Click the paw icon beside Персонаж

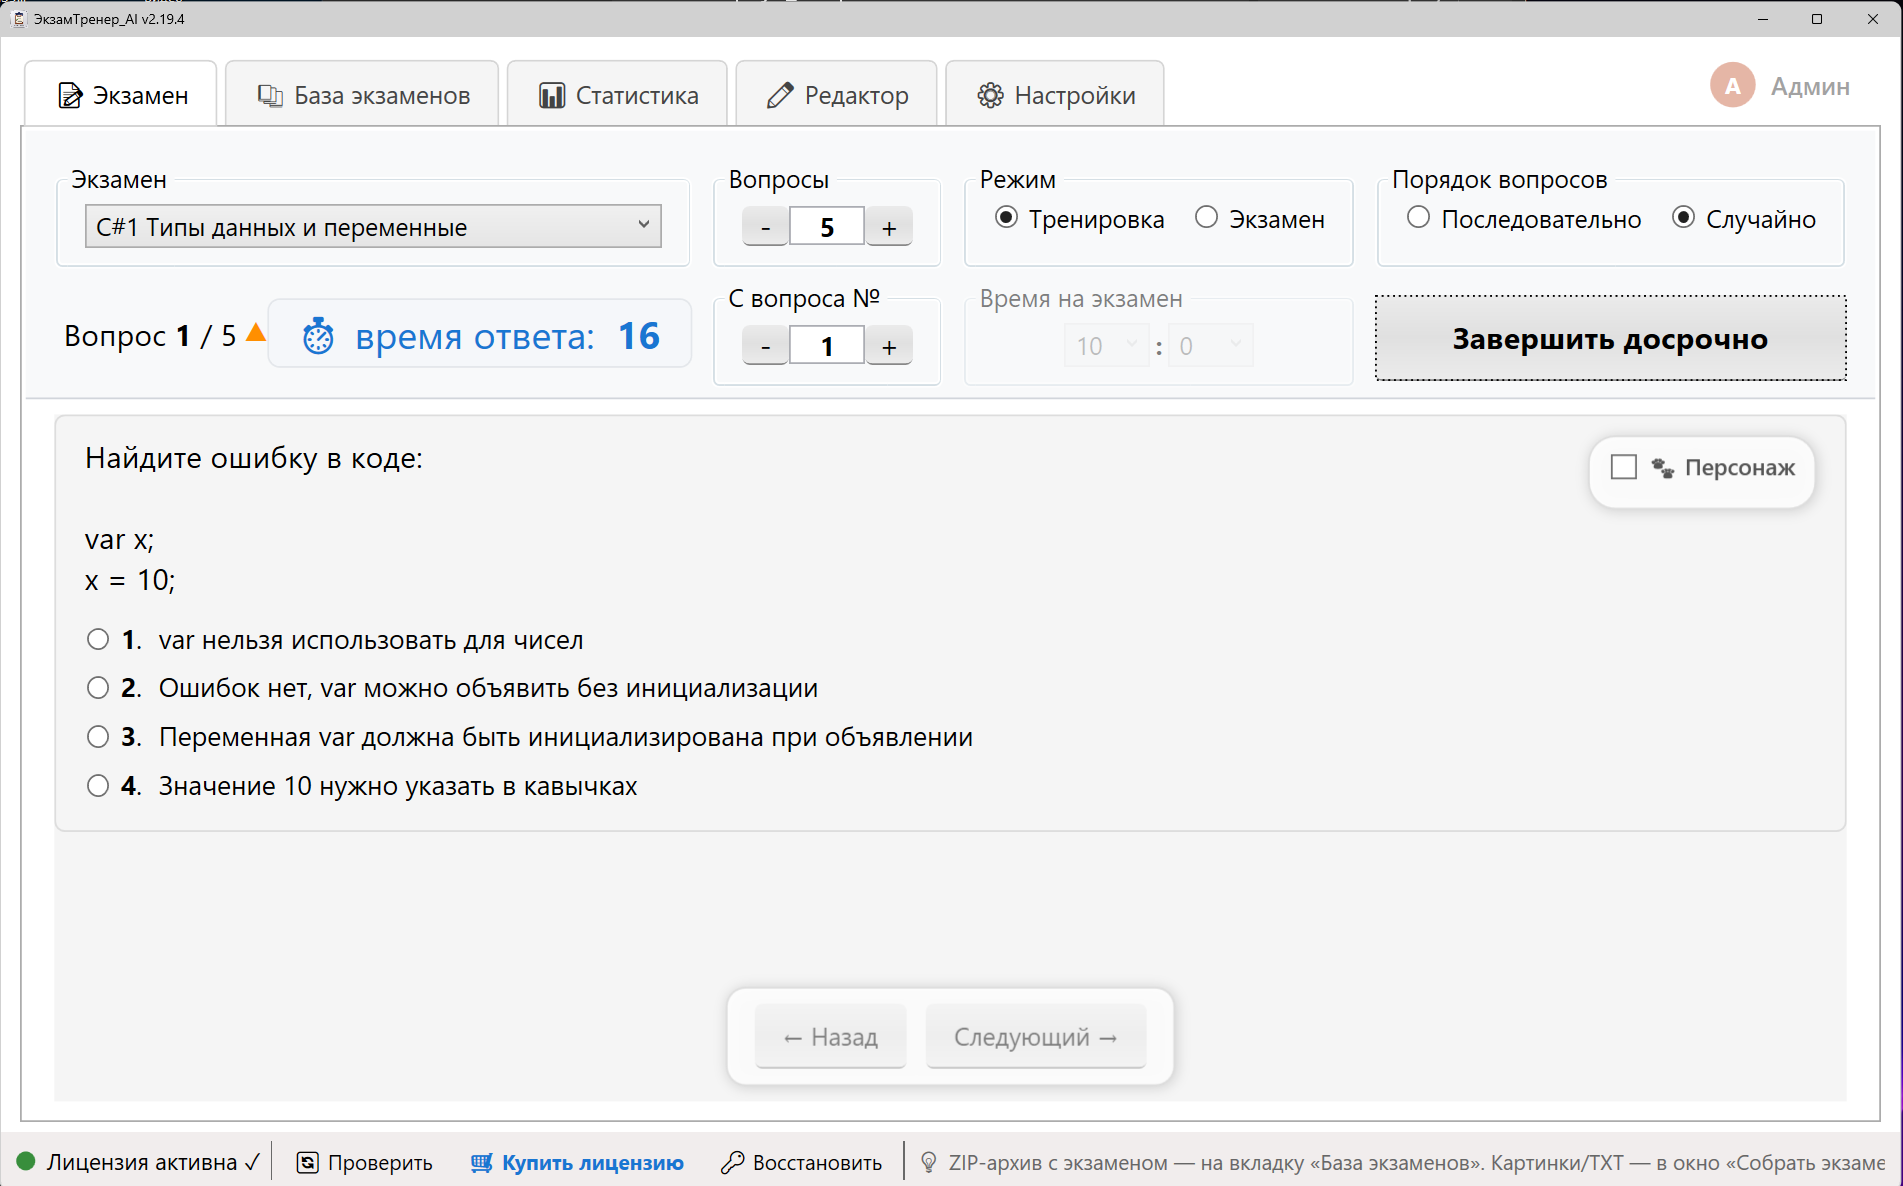coord(1662,468)
